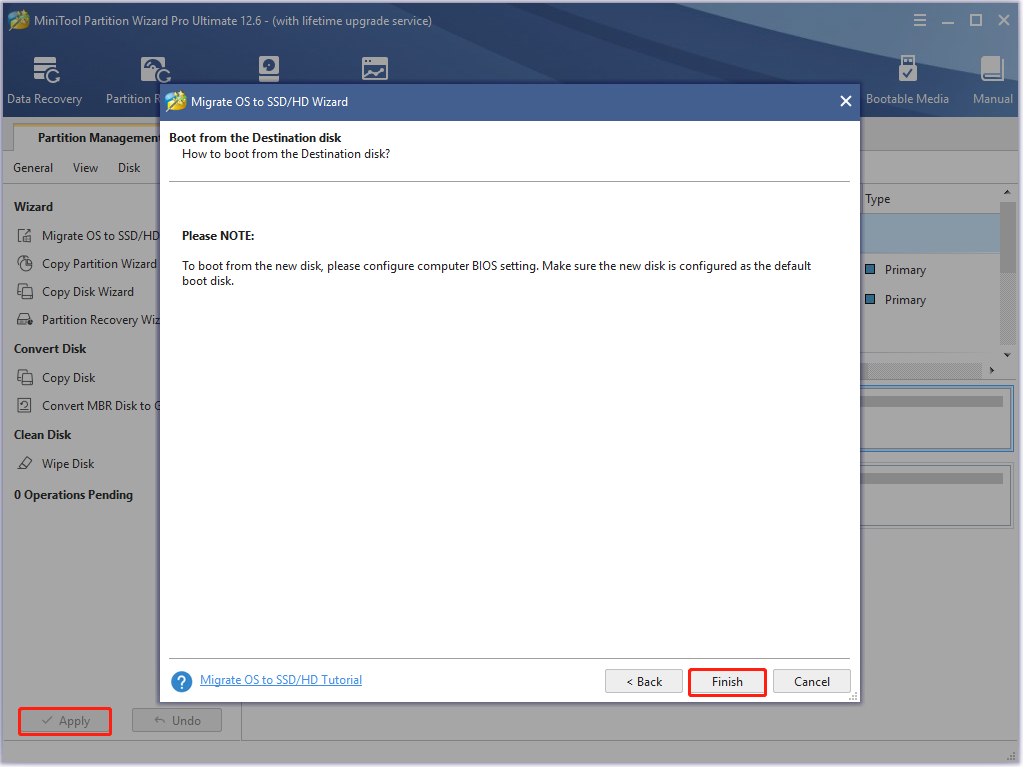Click the MiniTool app logo in title bar
Viewport: 1028px width, 771px height.
(18, 20)
